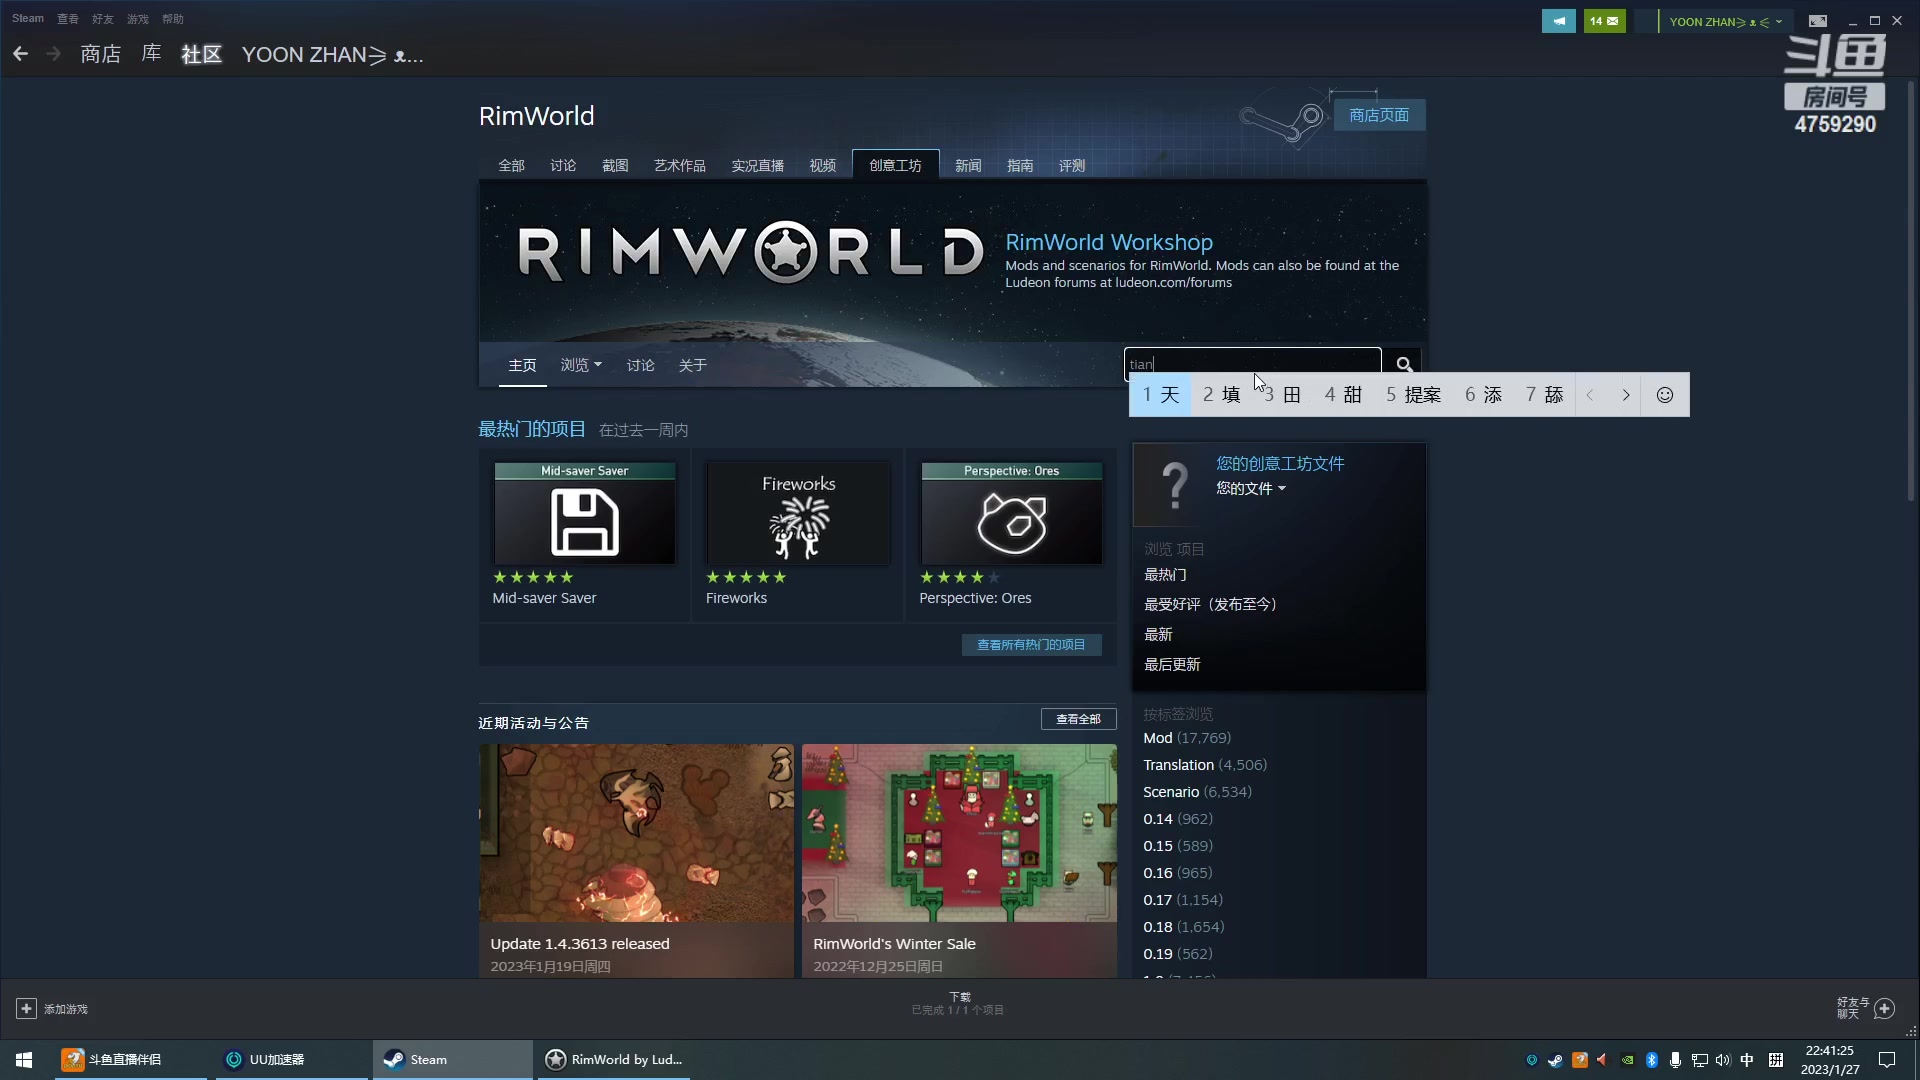1920x1080 pixels.
Task: Click 查看所有热门的项目 button
Action: 1031,645
